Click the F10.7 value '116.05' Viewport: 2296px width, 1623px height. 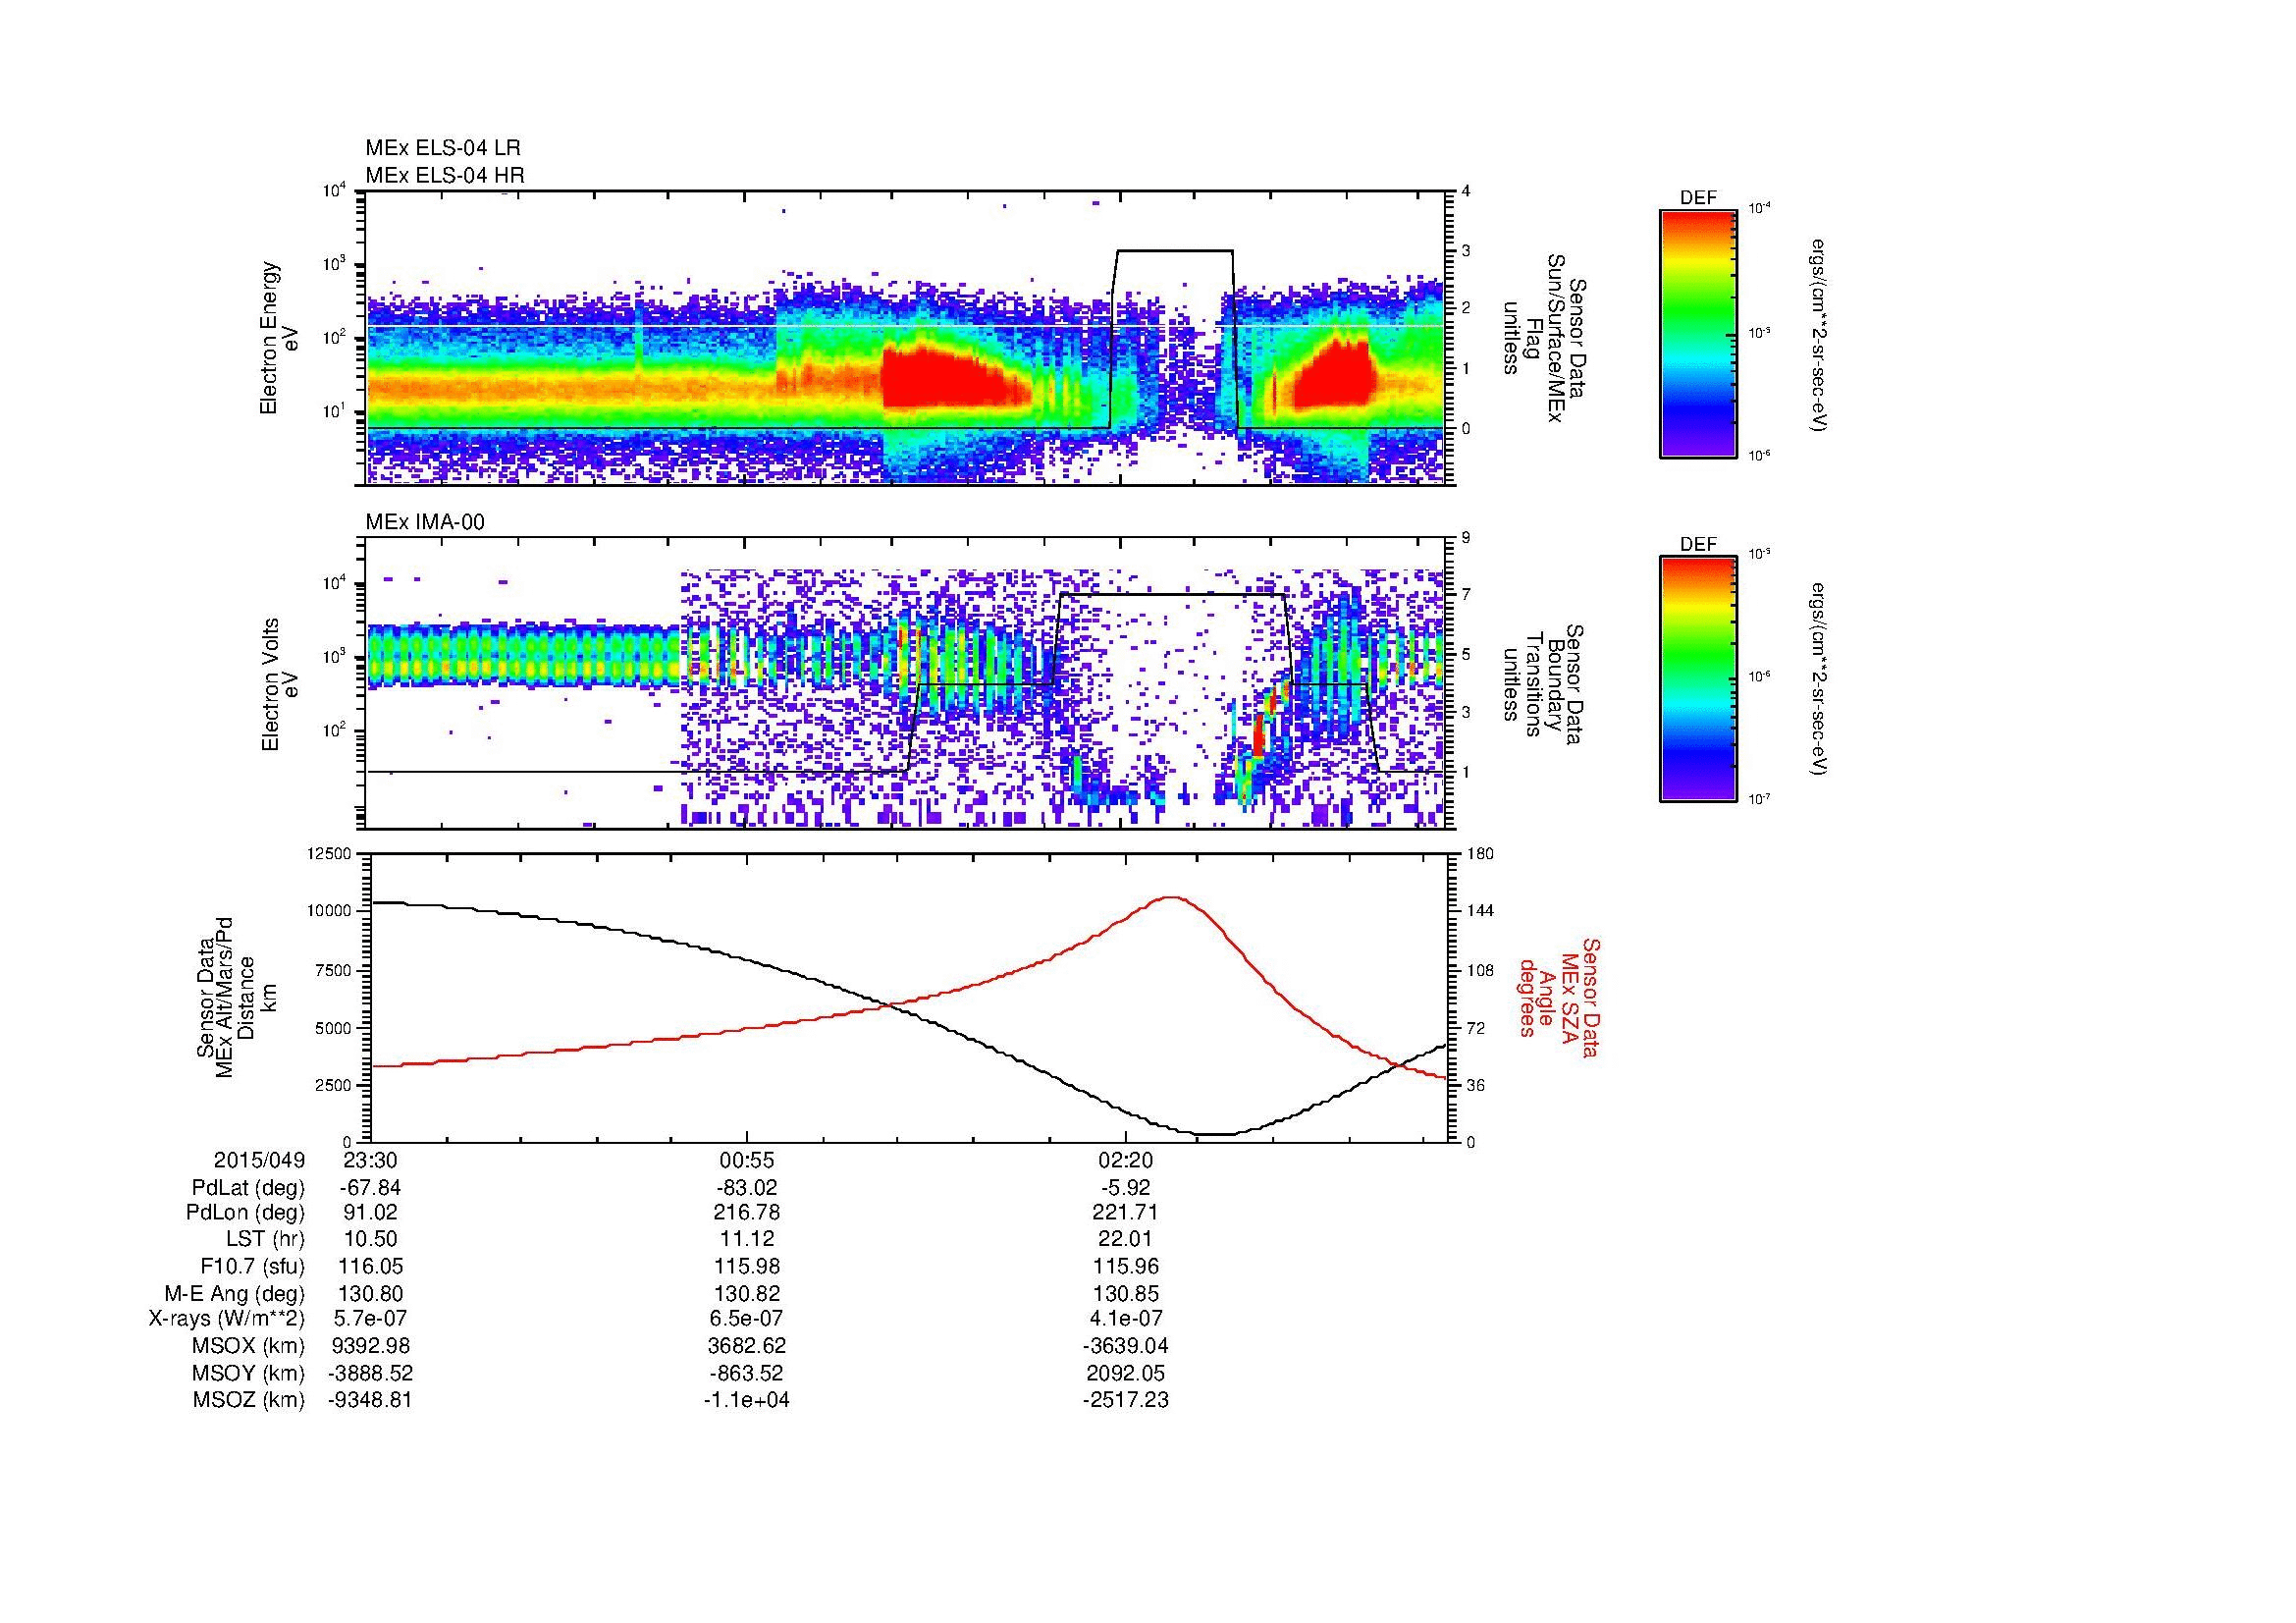point(371,1266)
